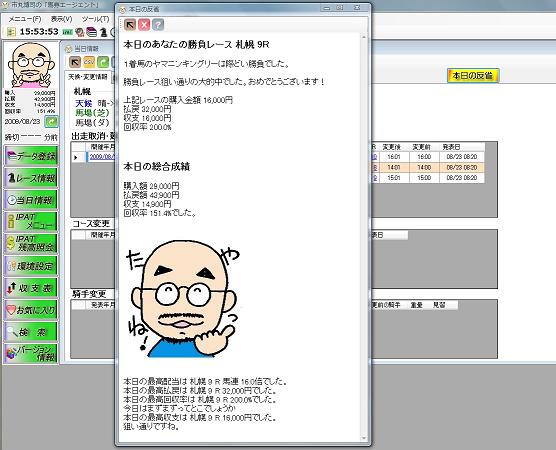Click the back arrow icon in 本日の反省 window
The height and width of the screenshot is (450, 556).
[130, 25]
